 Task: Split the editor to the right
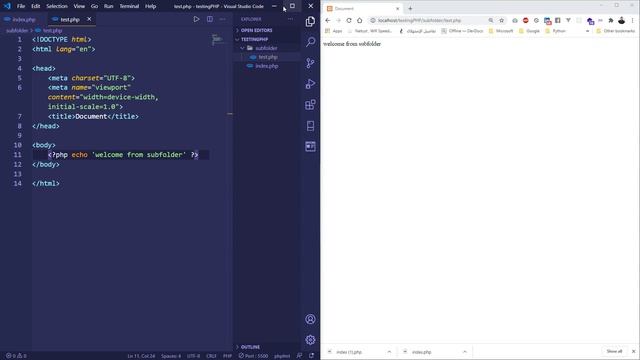[x=209, y=19]
